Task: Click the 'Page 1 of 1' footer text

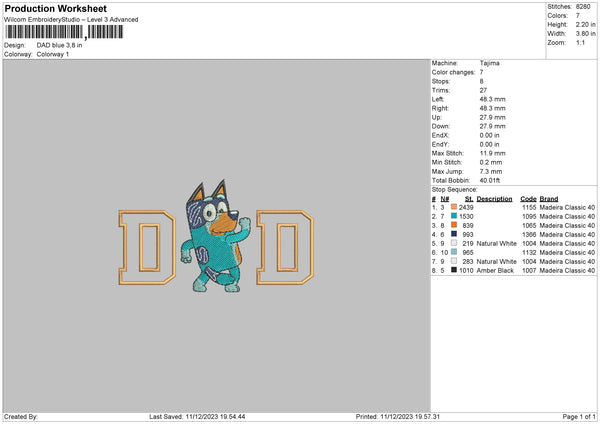Action: 579,417
